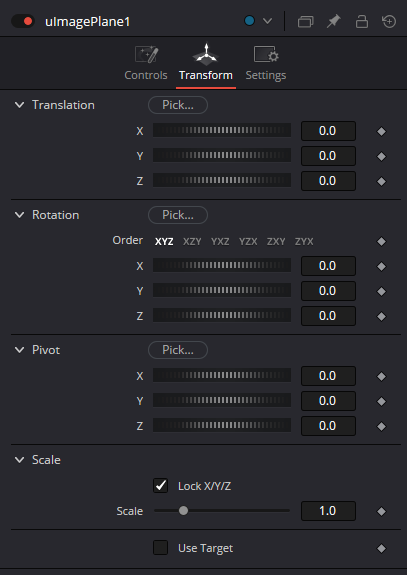This screenshot has height=575, width=407.
Task: Click the Rotation X thumbwheel slider
Action: (222, 265)
